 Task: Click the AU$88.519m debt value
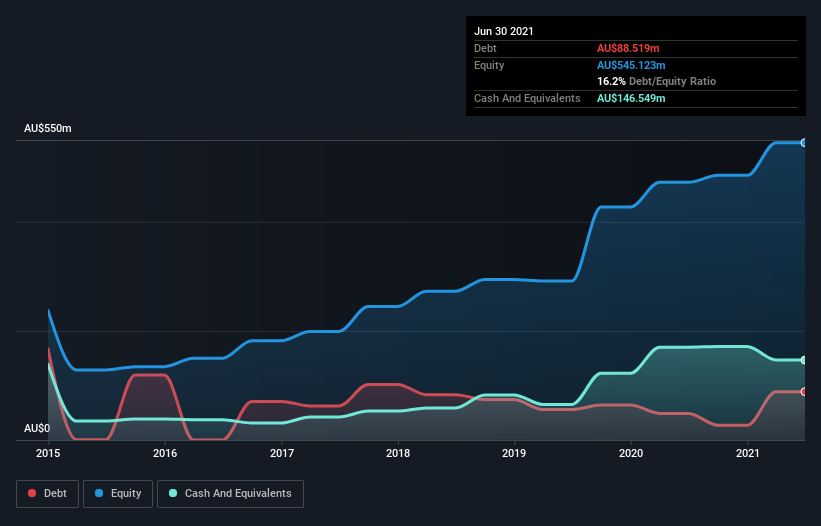click(628, 48)
